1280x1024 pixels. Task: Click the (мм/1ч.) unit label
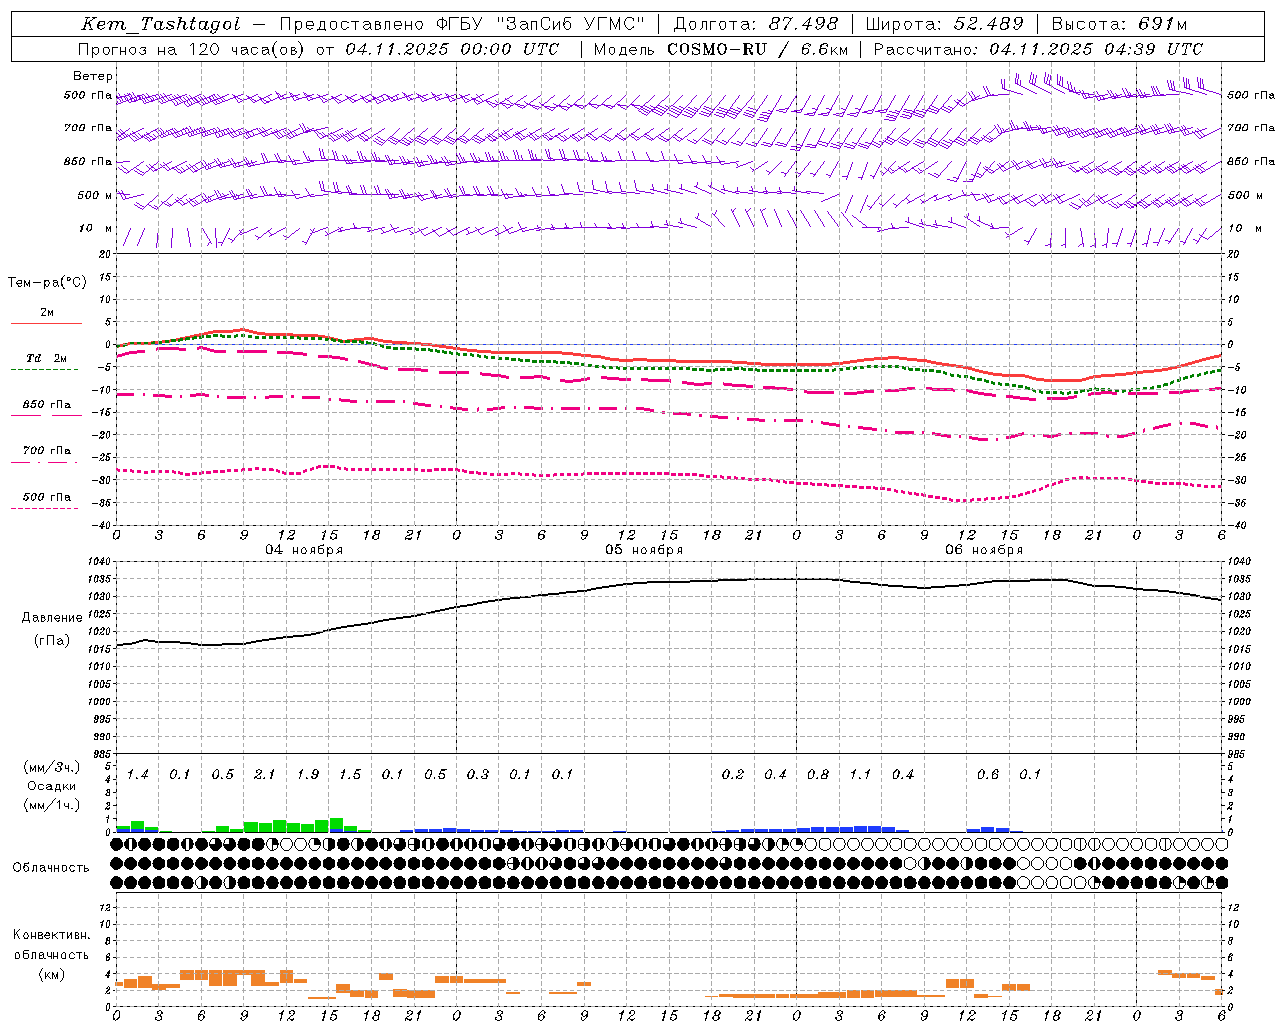(x=51, y=805)
